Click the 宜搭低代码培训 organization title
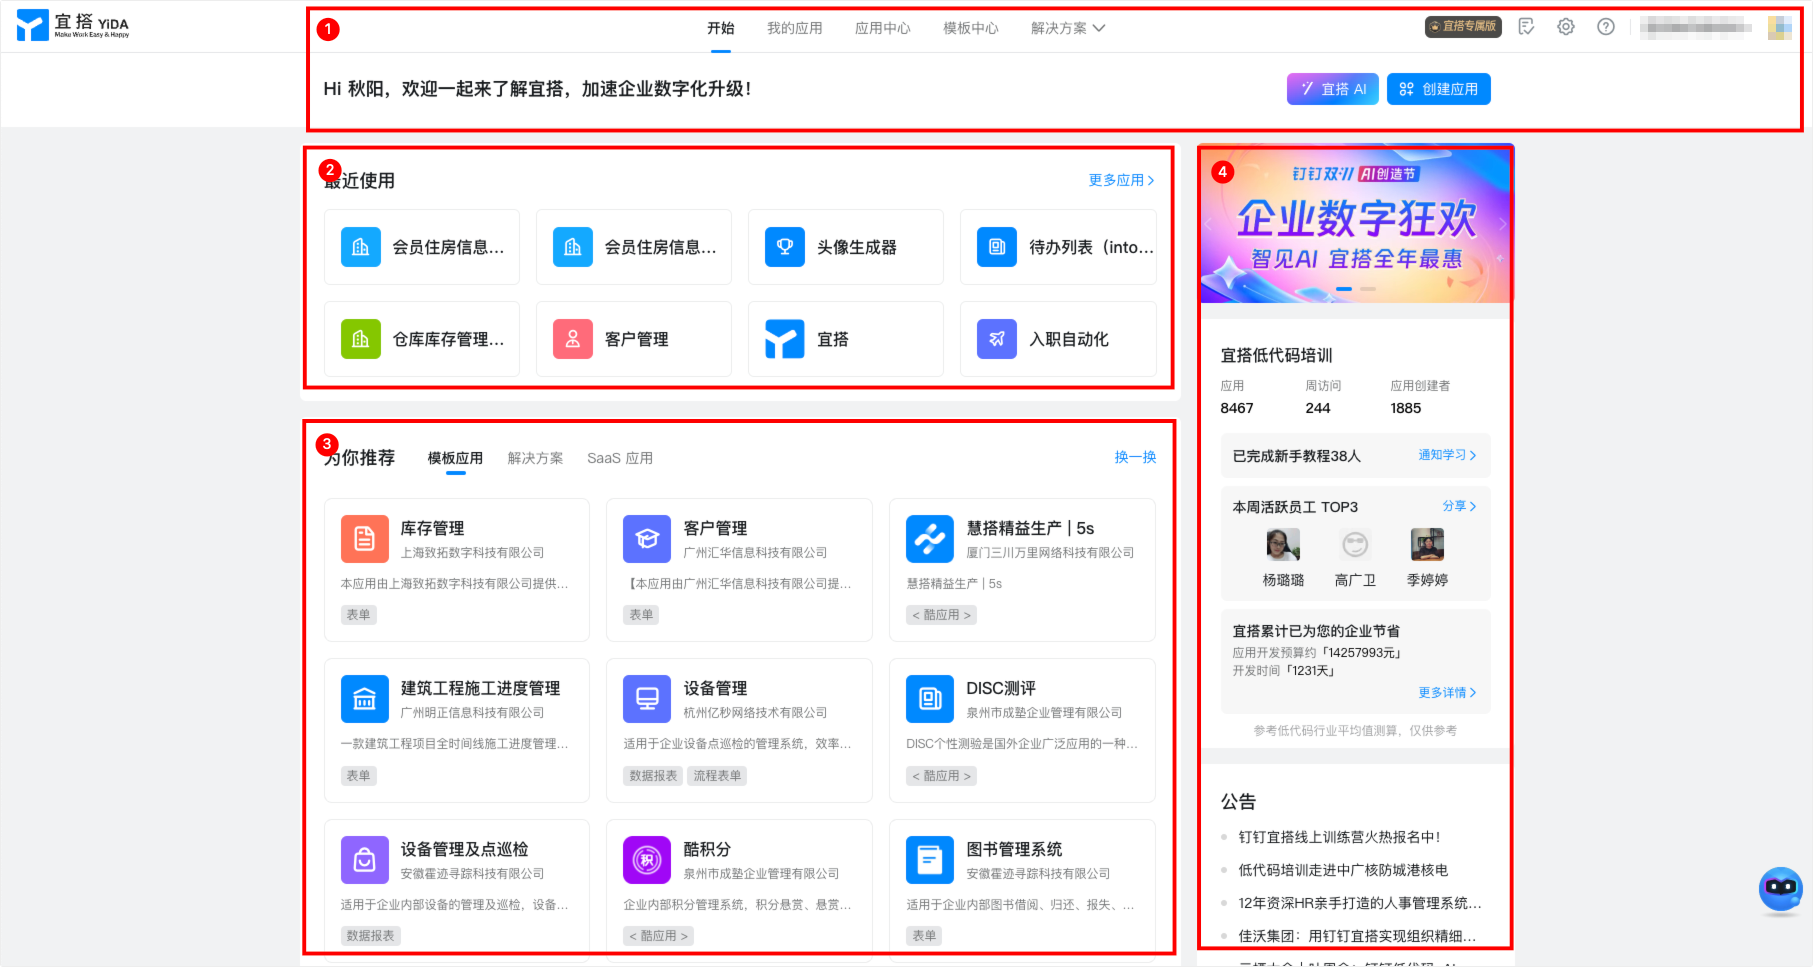 click(1276, 355)
